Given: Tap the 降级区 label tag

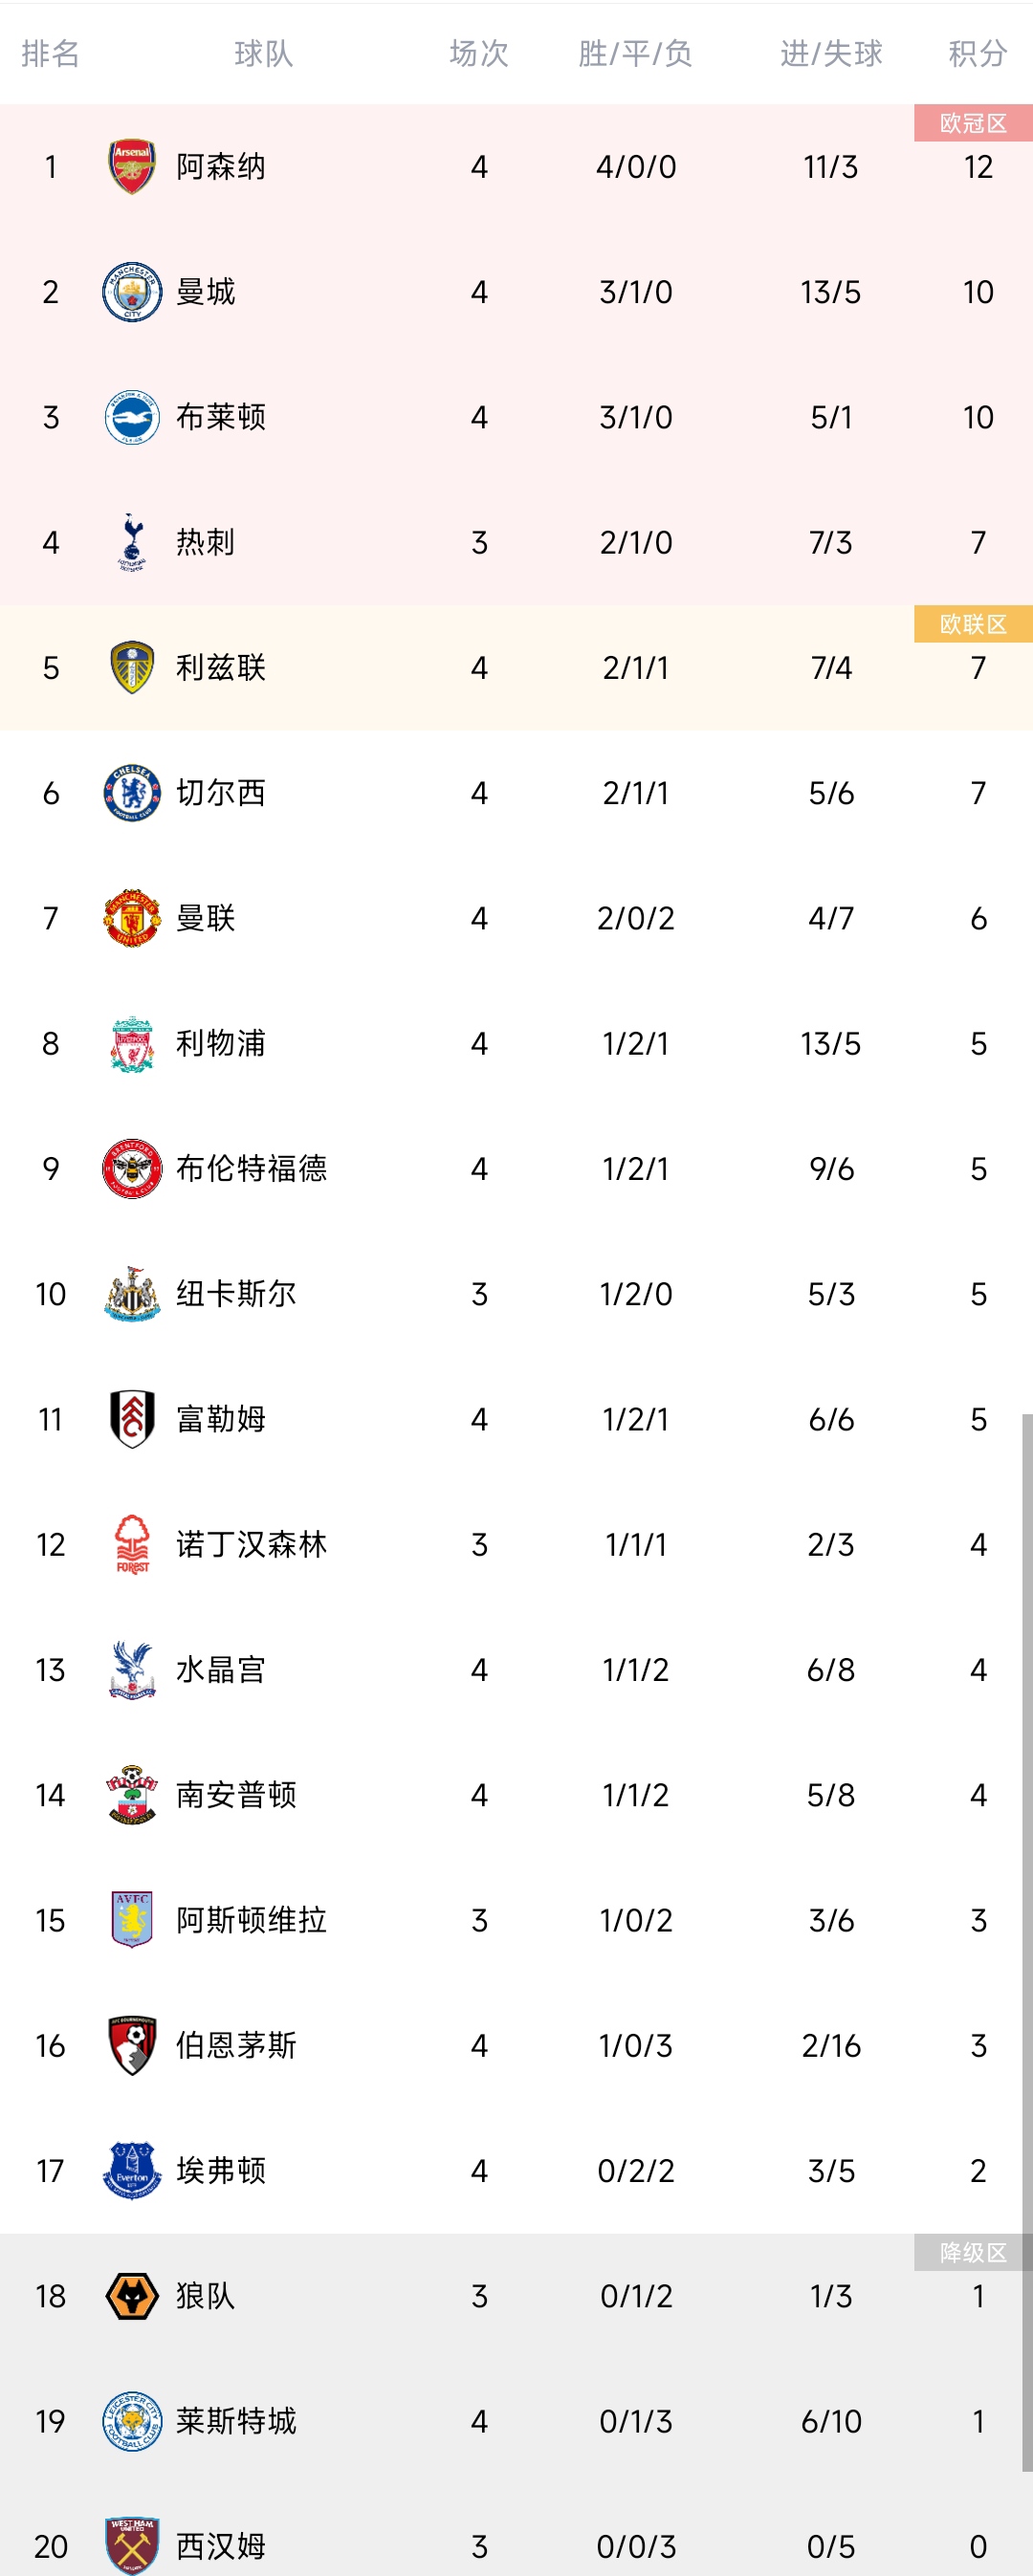Looking at the screenshot, I should (973, 2252).
